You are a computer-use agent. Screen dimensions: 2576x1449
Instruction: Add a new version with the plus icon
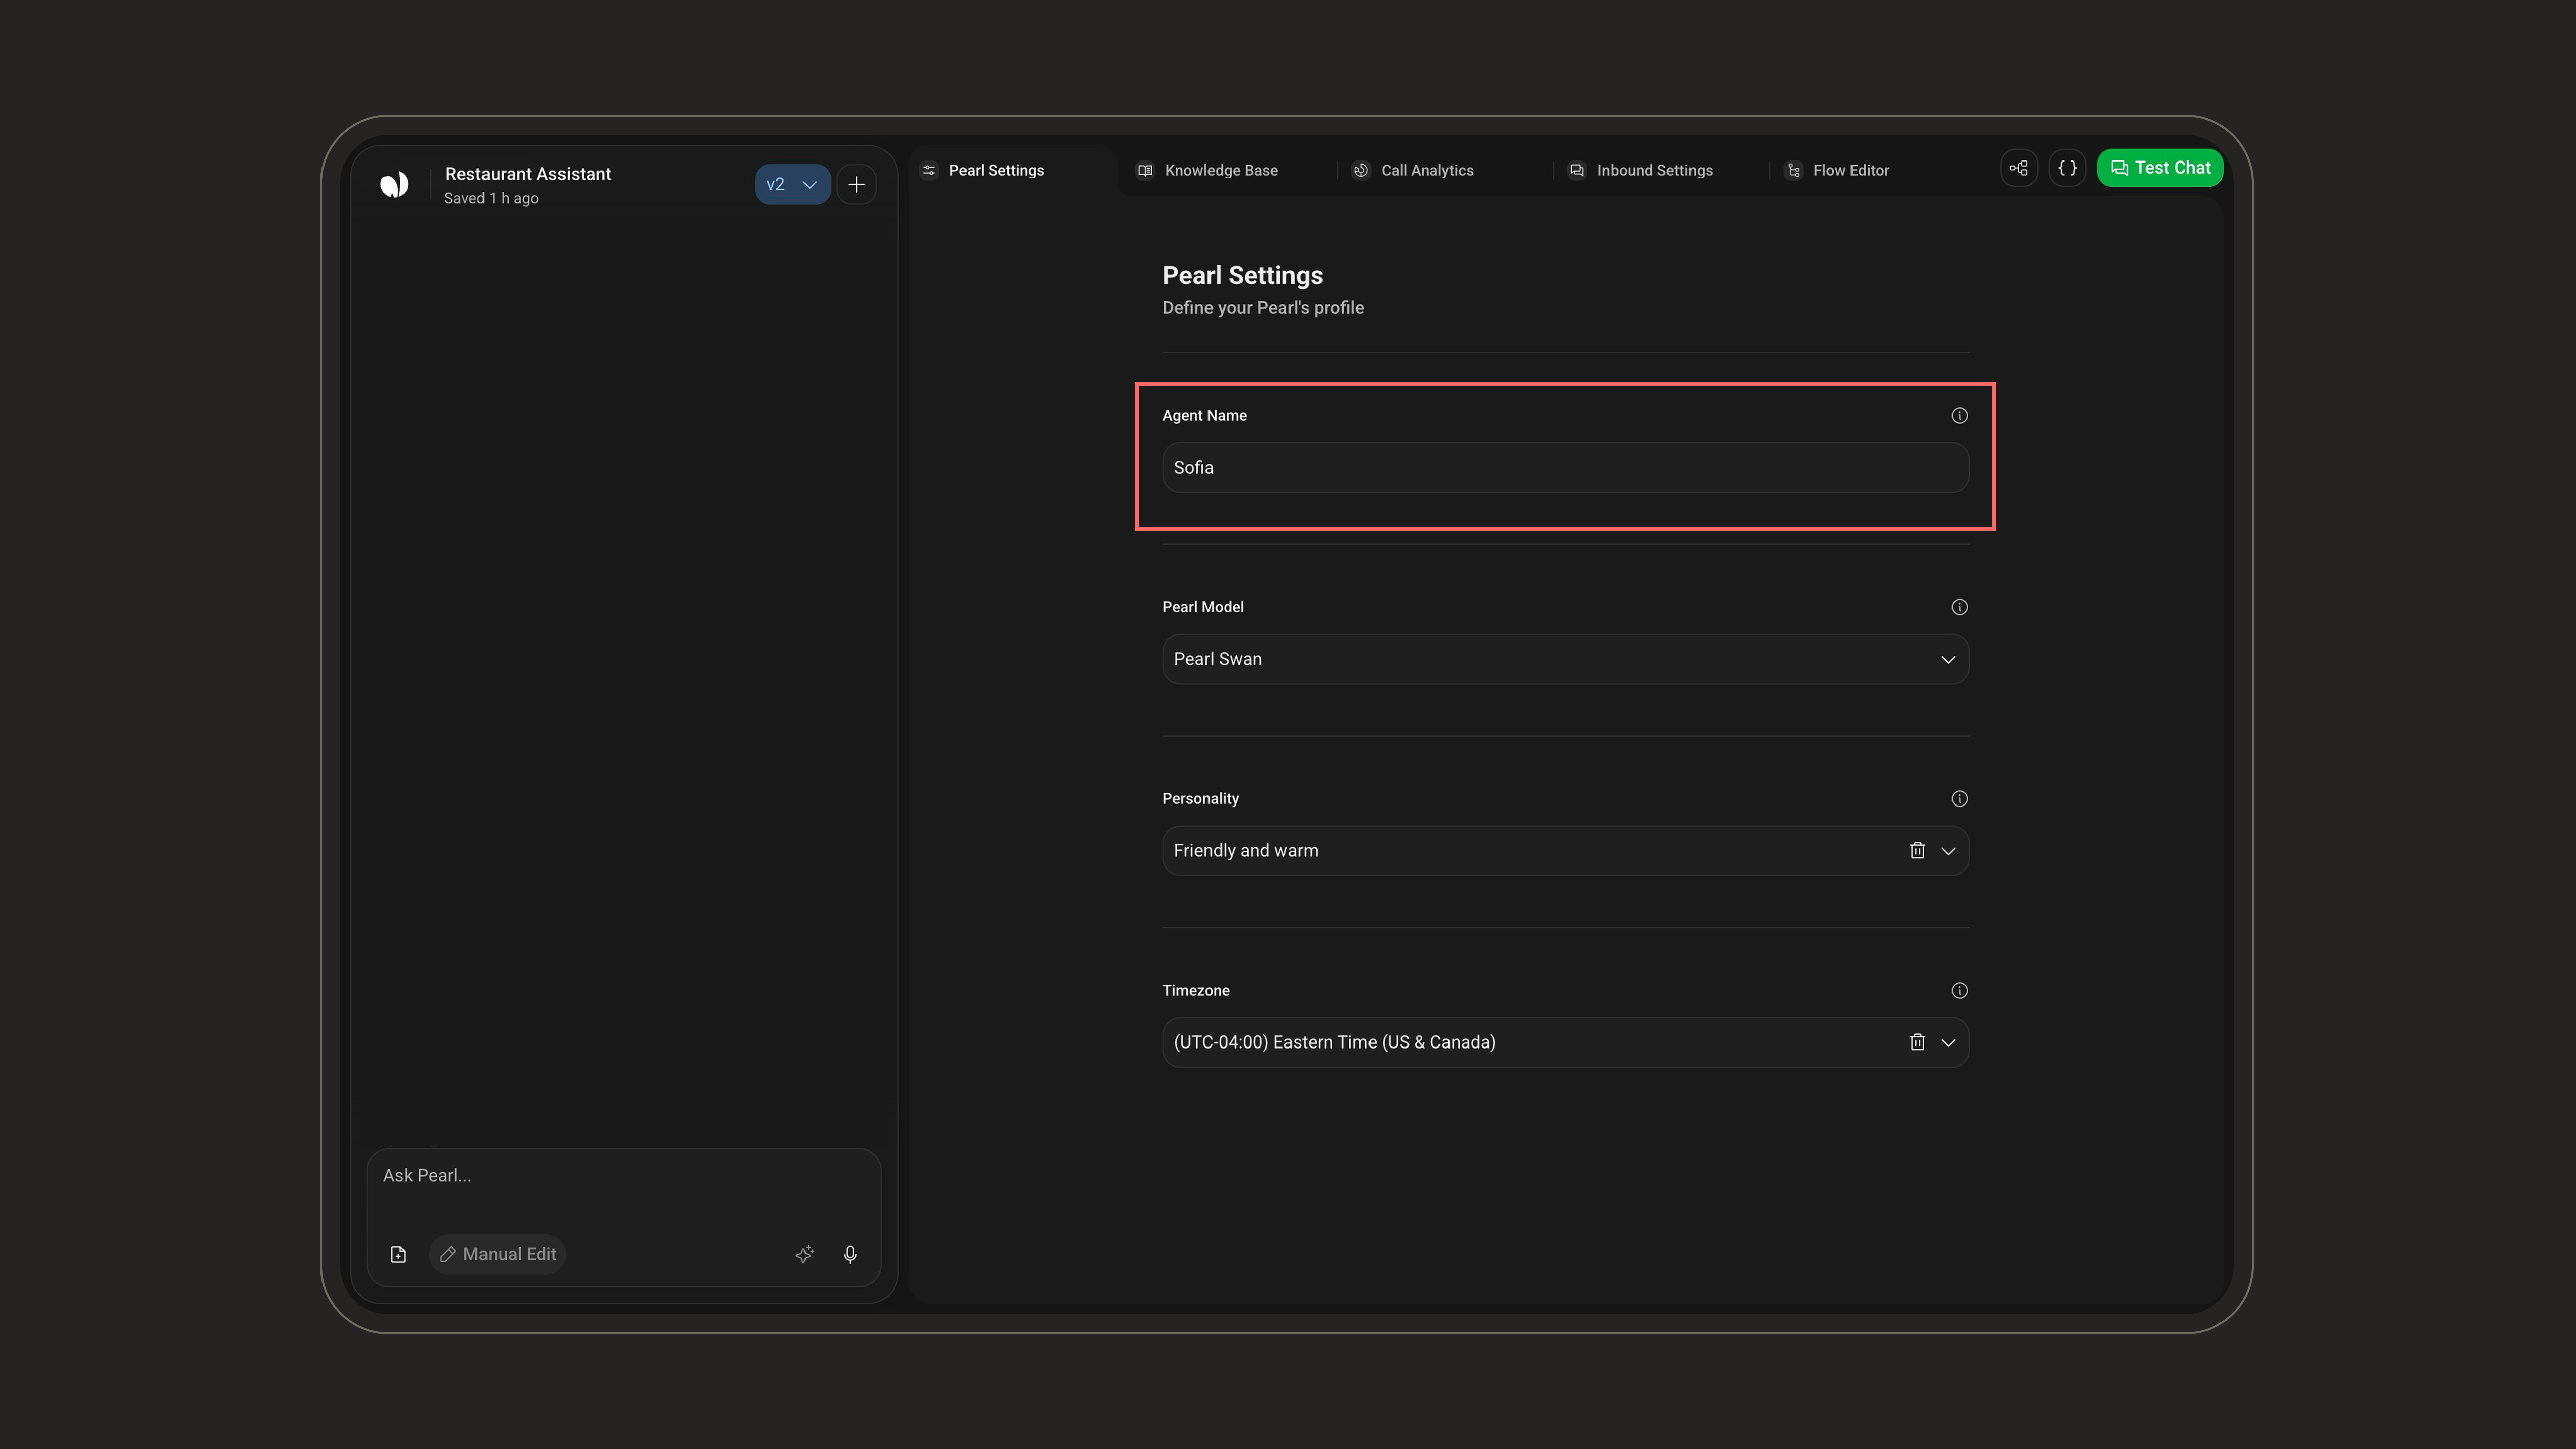[856, 184]
